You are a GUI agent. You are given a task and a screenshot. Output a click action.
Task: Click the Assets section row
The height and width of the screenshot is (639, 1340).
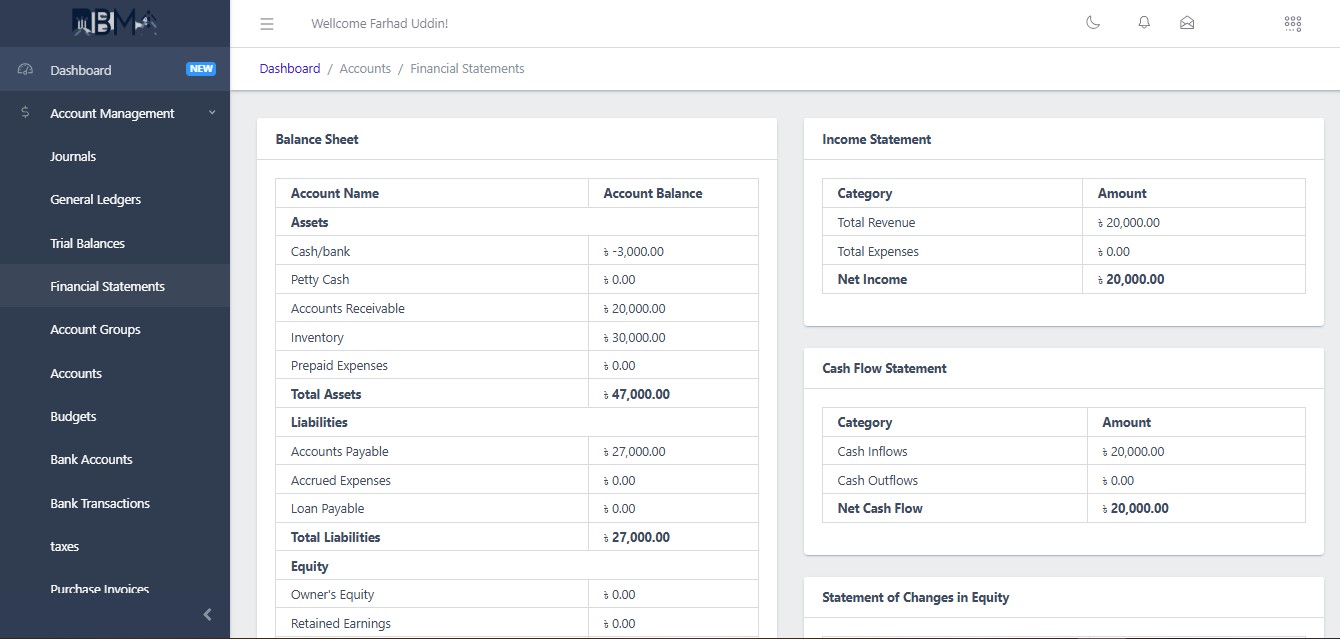pos(517,222)
